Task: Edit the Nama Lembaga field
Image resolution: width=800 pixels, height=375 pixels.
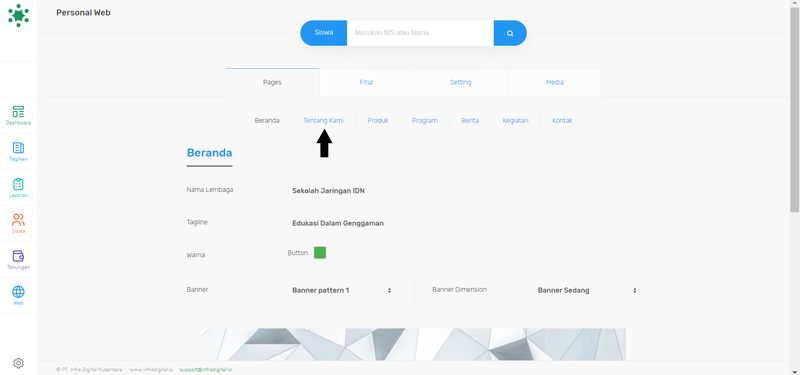Action: (464, 191)
